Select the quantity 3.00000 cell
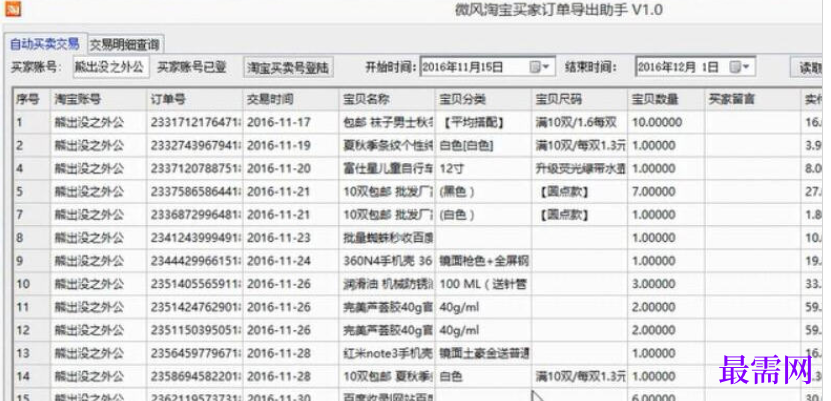Viewport: 831px width, 401px height. pyautogui.click(x=666, y=284)
